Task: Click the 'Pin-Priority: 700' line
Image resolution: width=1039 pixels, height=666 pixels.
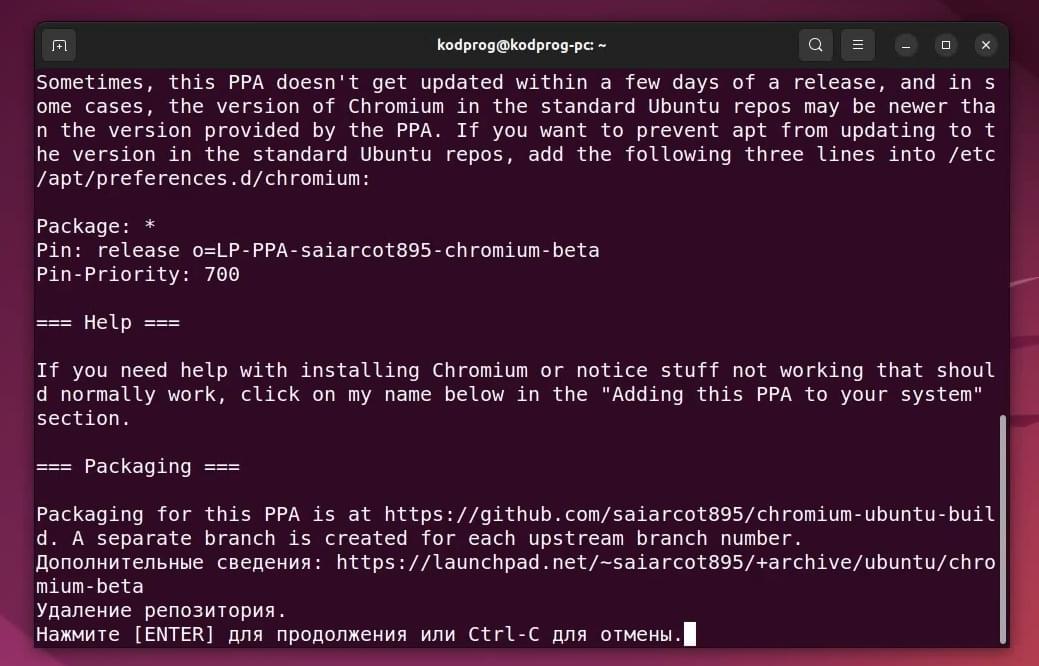Action: point(138,274)
